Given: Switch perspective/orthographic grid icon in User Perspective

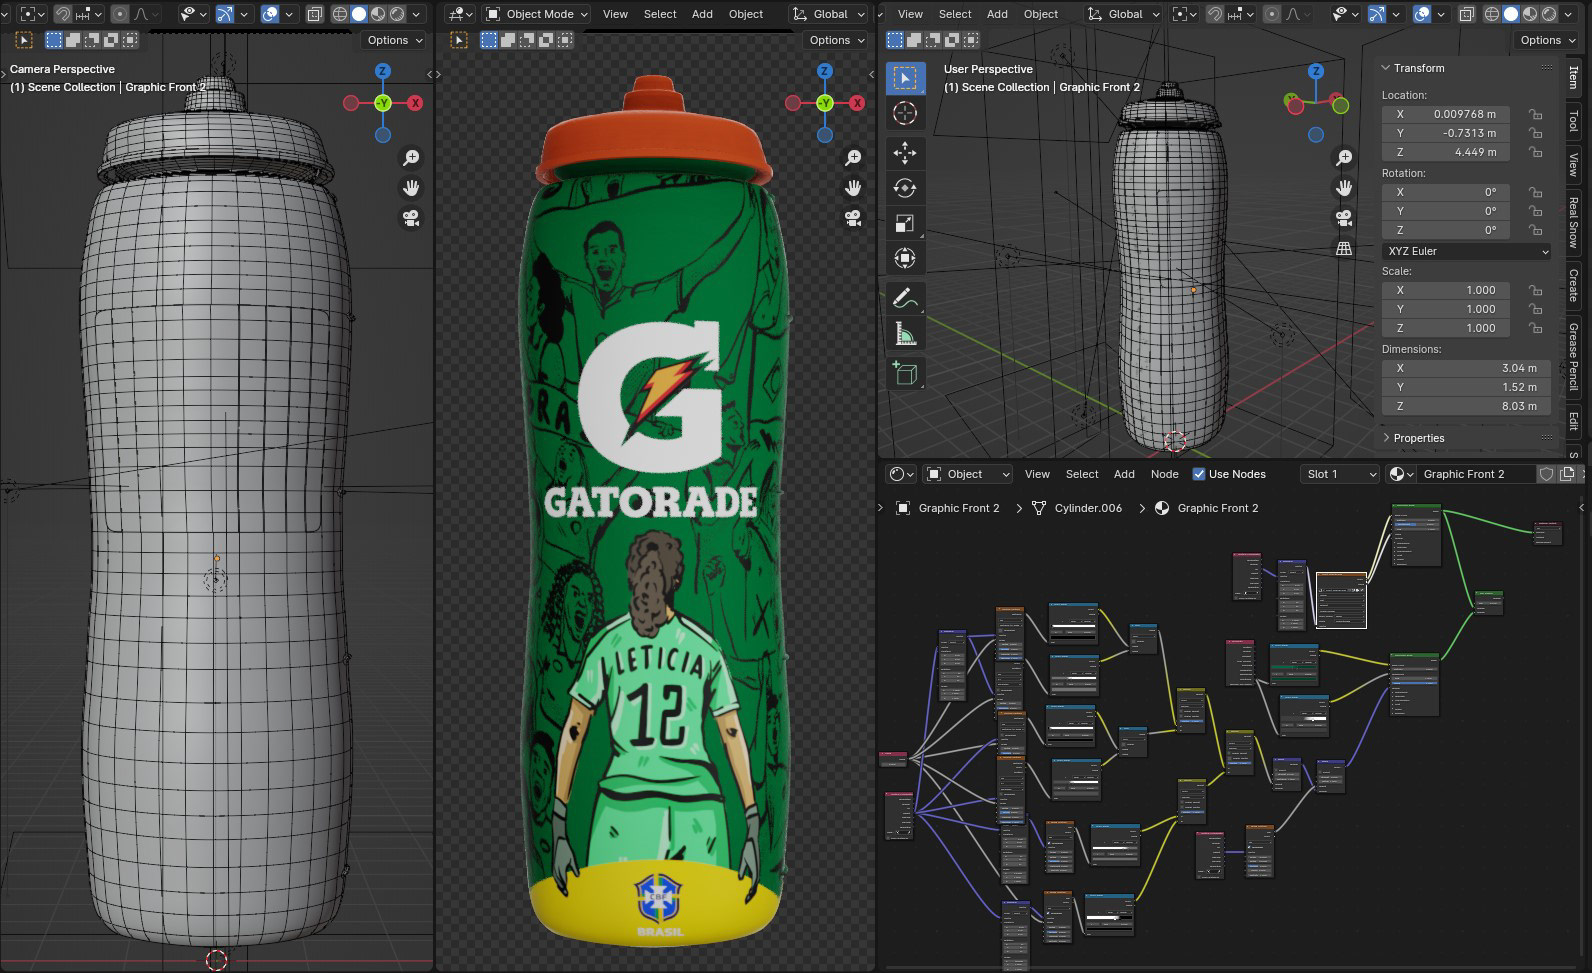Looking at the screenshot, I should [x=1345, y=248].
